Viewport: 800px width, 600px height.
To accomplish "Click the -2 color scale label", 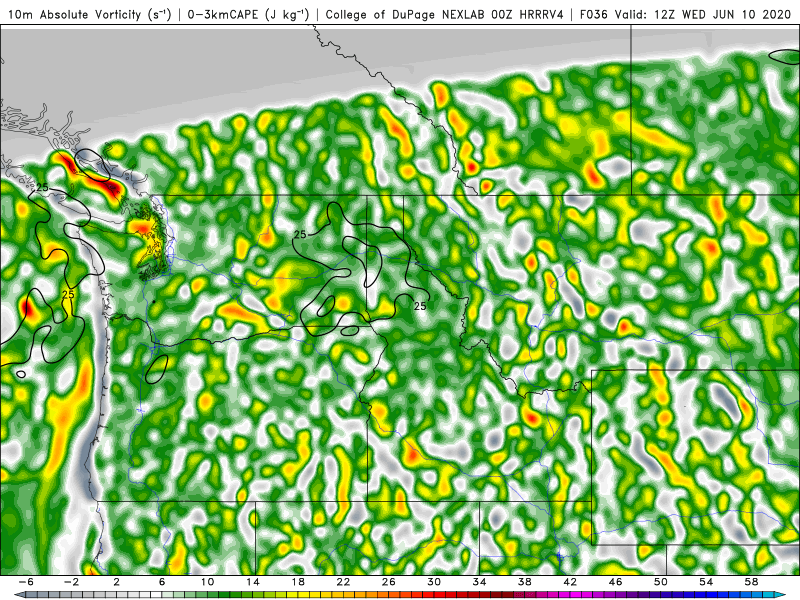I will (71, 582).
